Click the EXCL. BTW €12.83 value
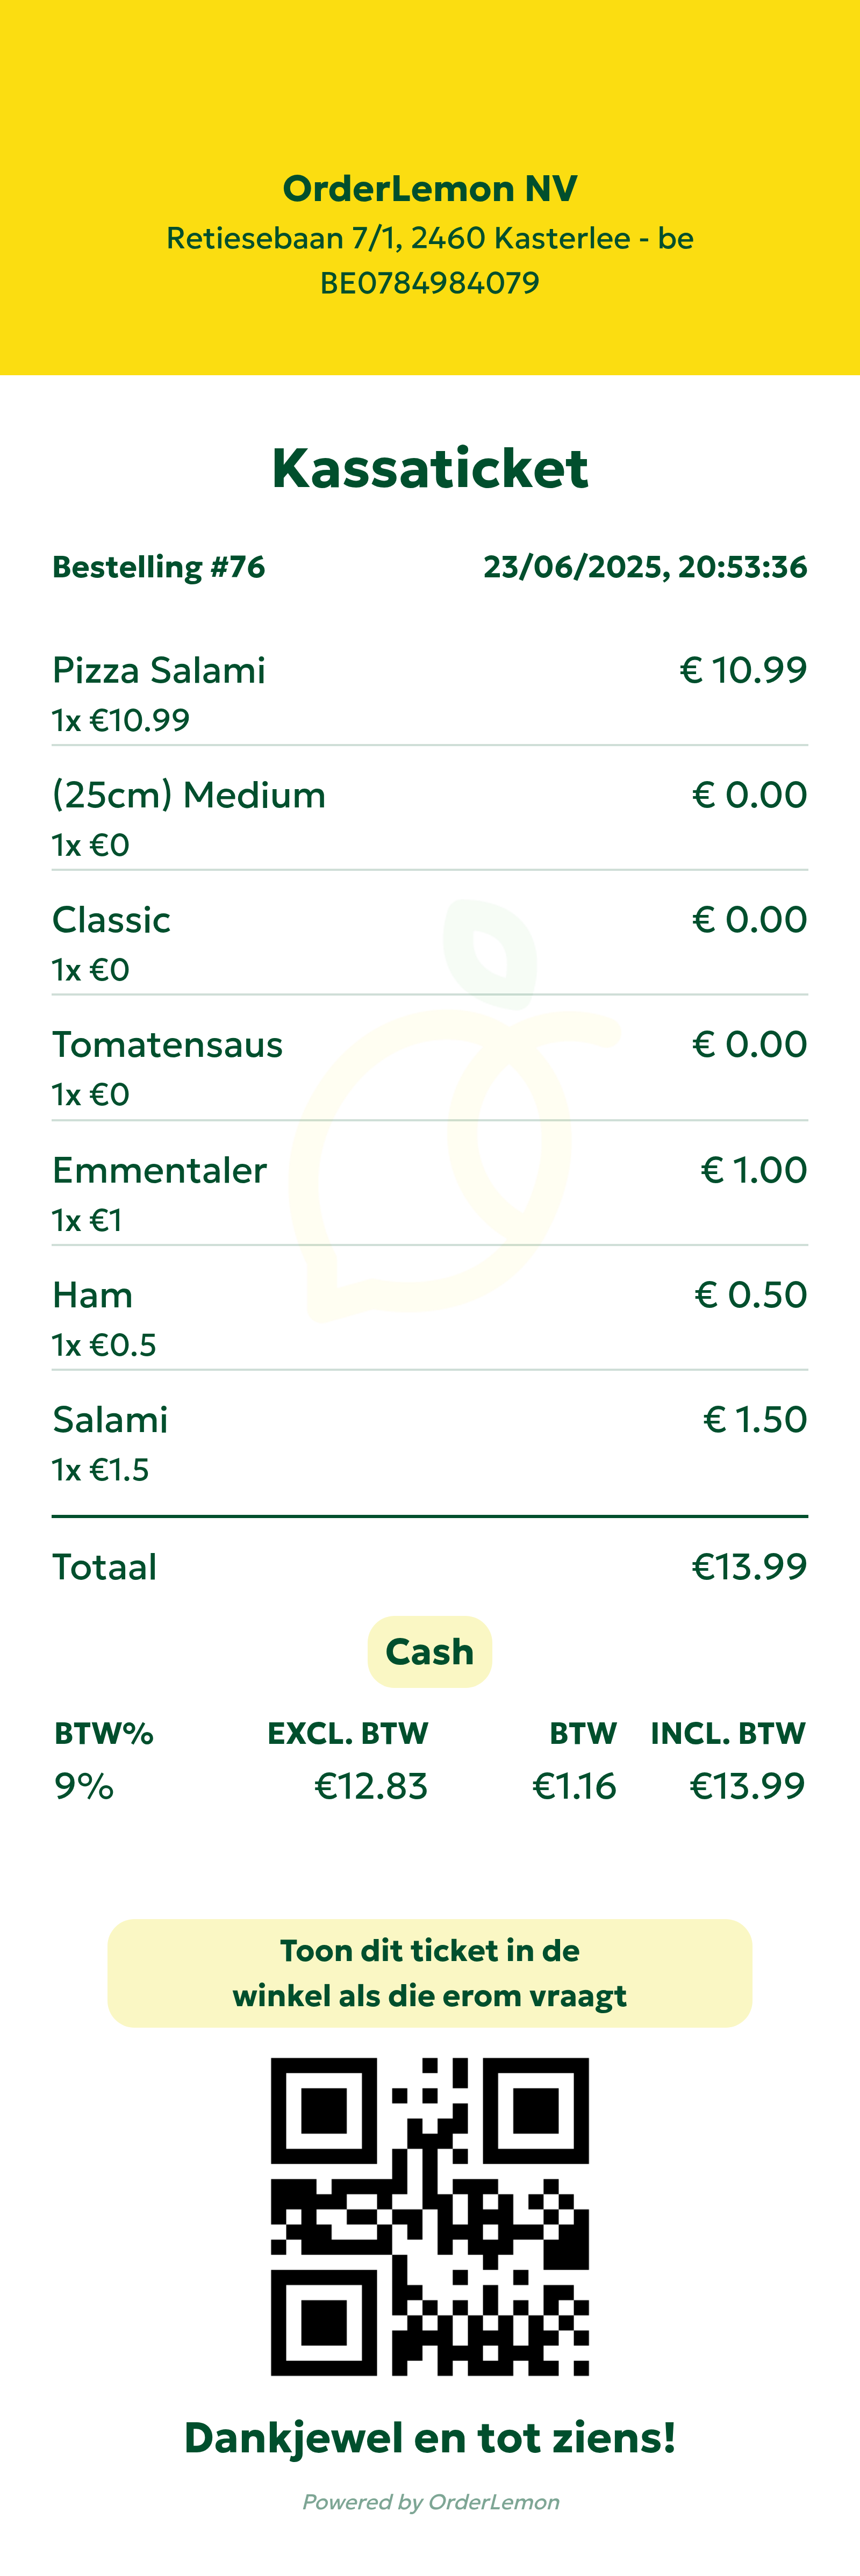The height and width of the screenshot is (2576, 860). click(x=371, y=1786)
